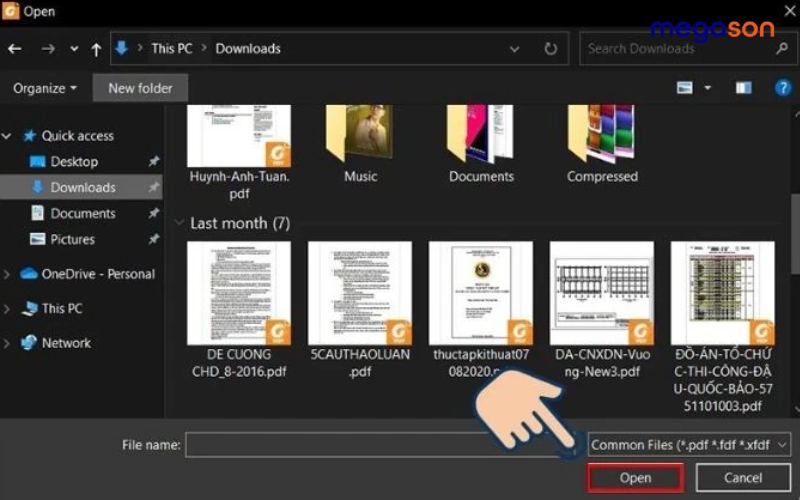
Task: Click the file list vertical scrollbar
Action: 795,235
